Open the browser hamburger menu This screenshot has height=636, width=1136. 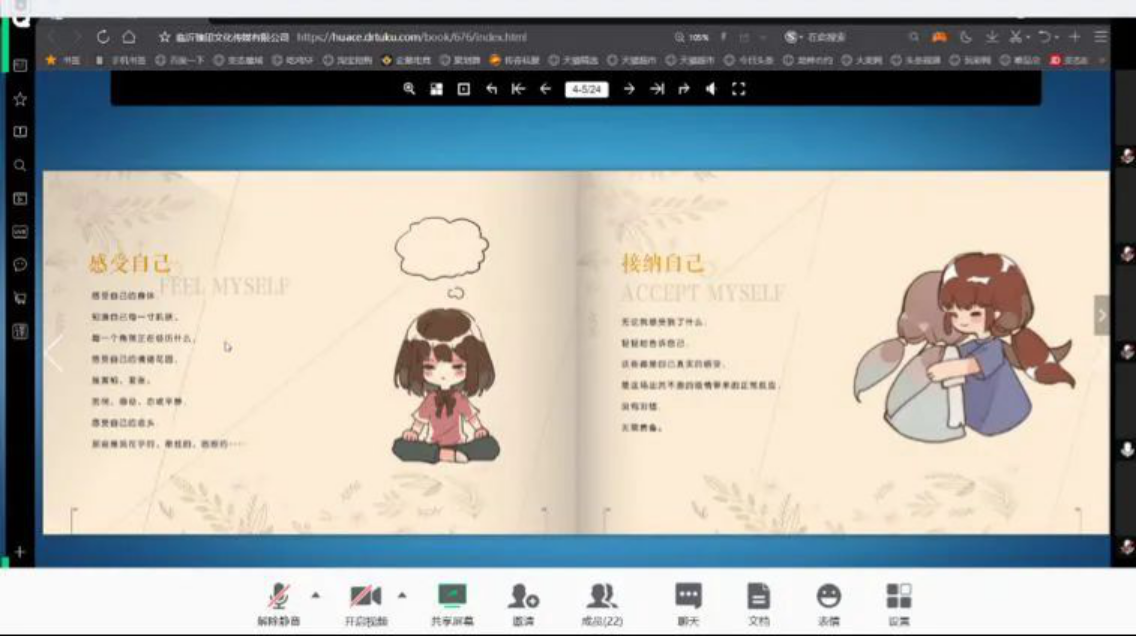1100,37
